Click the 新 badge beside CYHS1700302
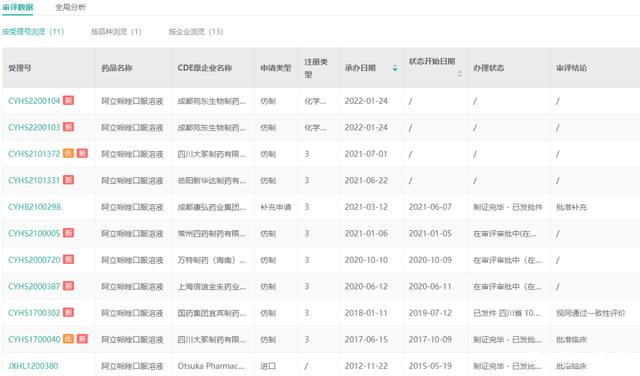 68,313
